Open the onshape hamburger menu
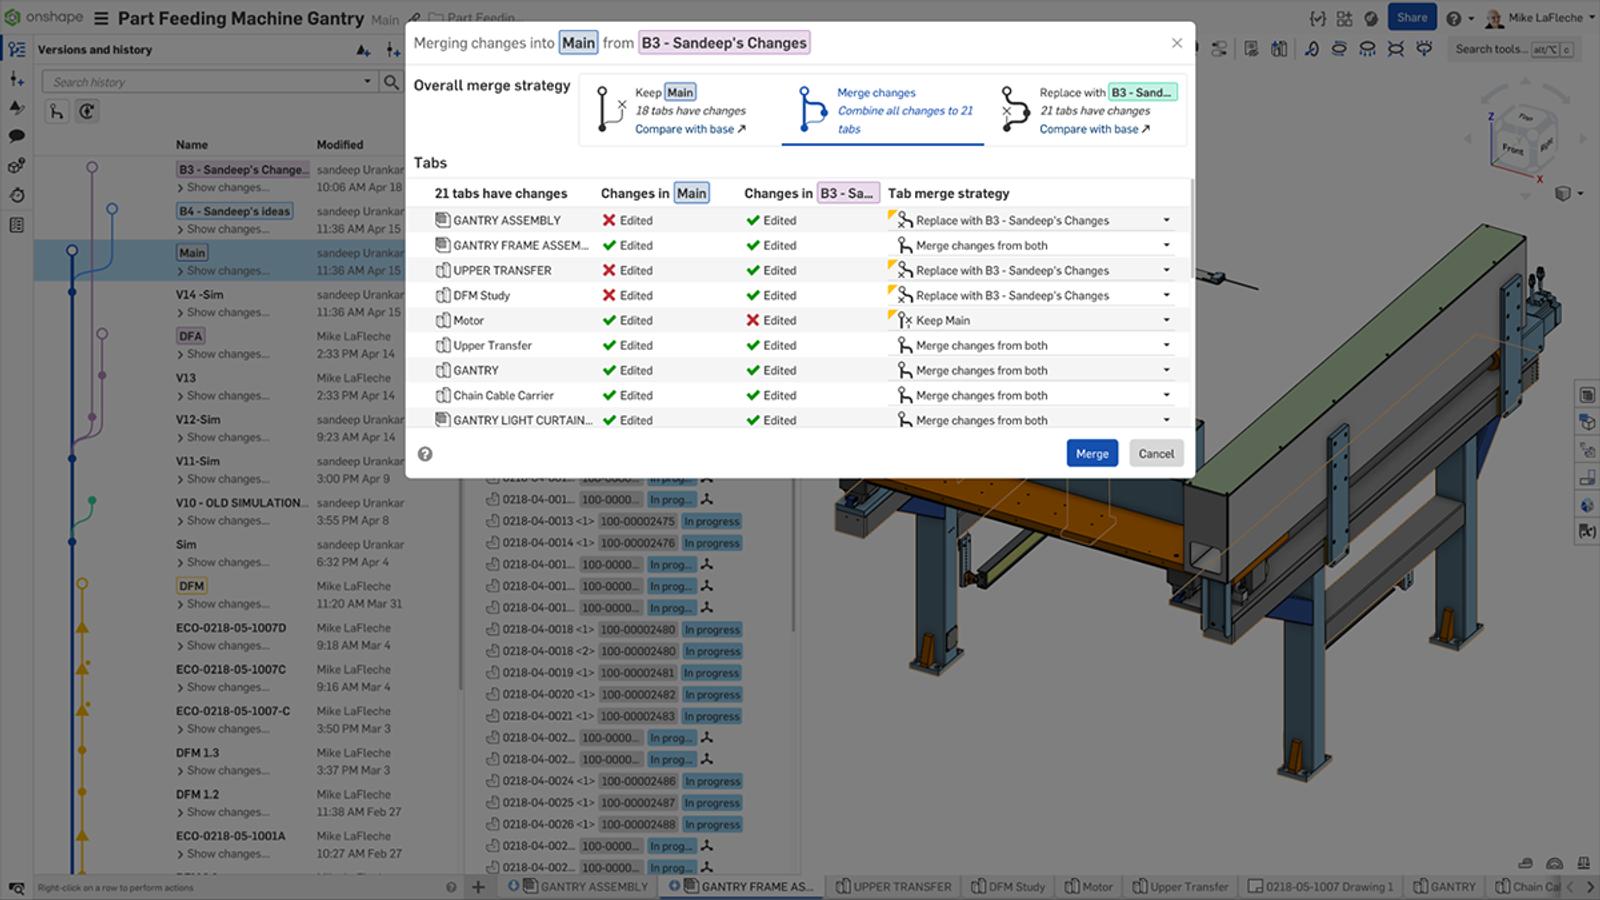The height and width of the screenshot is (900, 1600). coord(101,18)
